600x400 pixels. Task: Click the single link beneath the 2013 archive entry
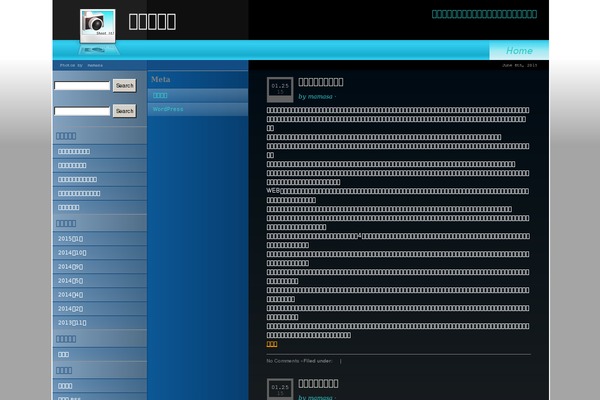pyautogui.click(x=63, y=354)
